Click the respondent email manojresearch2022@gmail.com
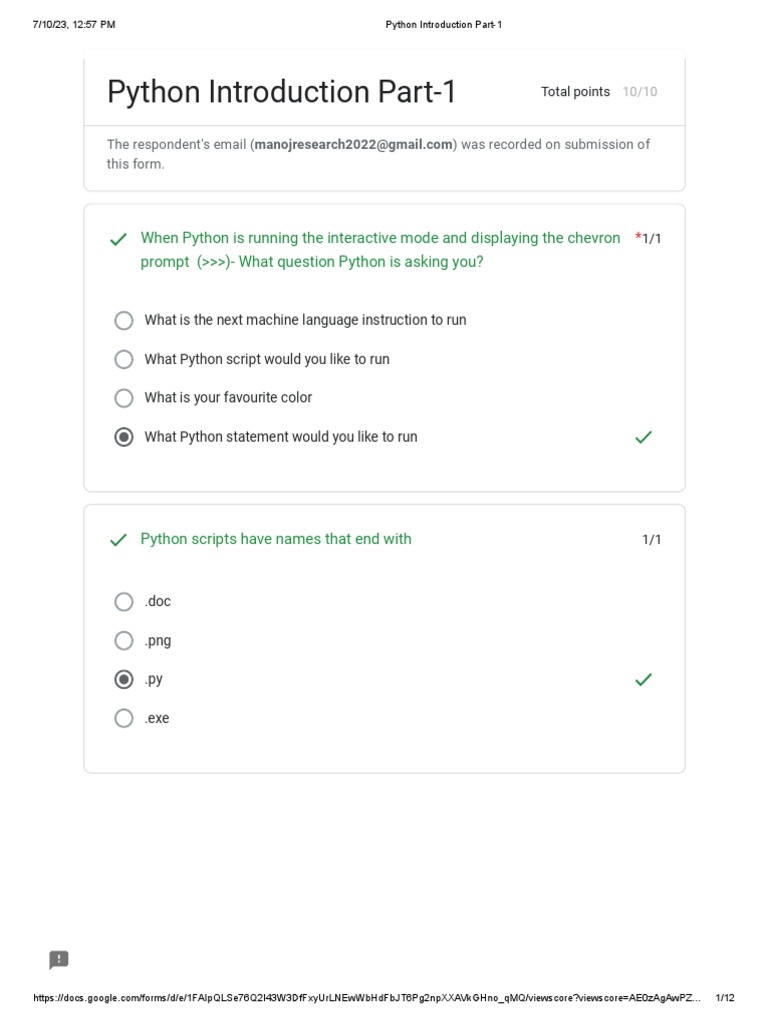This screenshot has height=1024, width=768. [x=354, y=144]
